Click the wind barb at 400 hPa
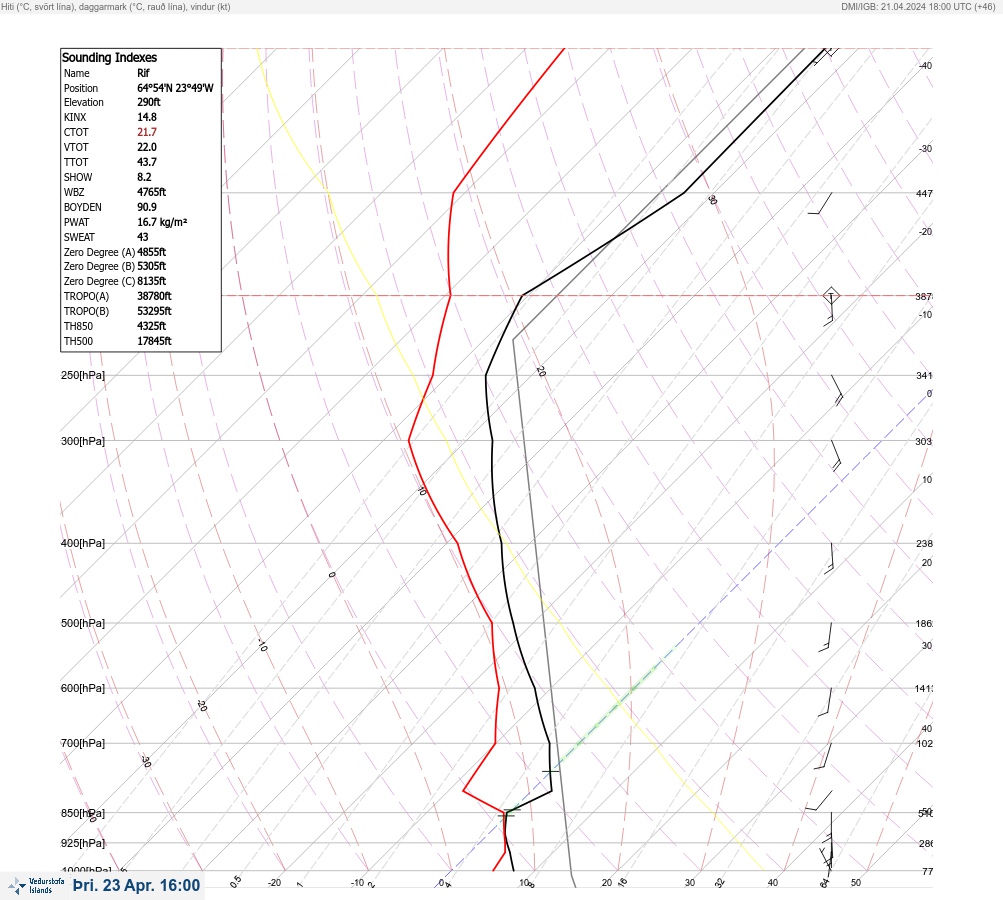The image size is (1003, 900). (829, 558)
